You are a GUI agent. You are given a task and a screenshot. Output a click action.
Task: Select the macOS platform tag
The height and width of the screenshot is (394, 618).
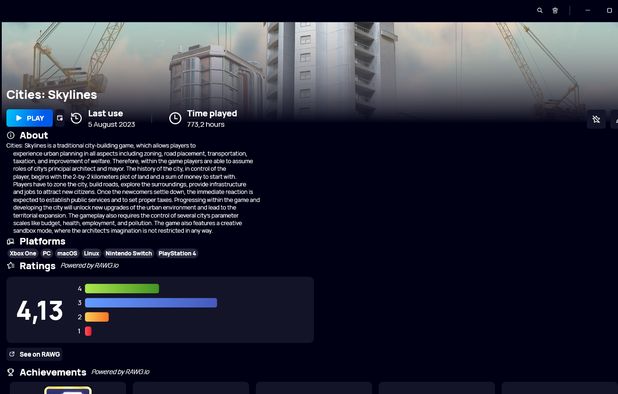tap(67, 253)
